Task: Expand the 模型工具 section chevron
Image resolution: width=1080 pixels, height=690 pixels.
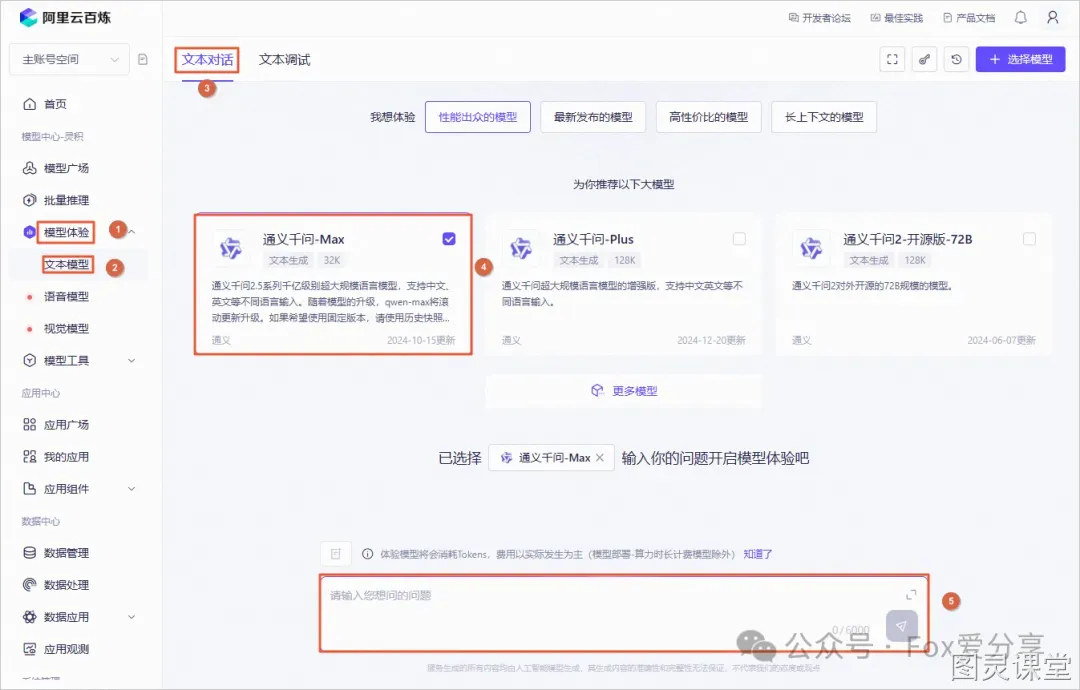Action: (132, 360)
